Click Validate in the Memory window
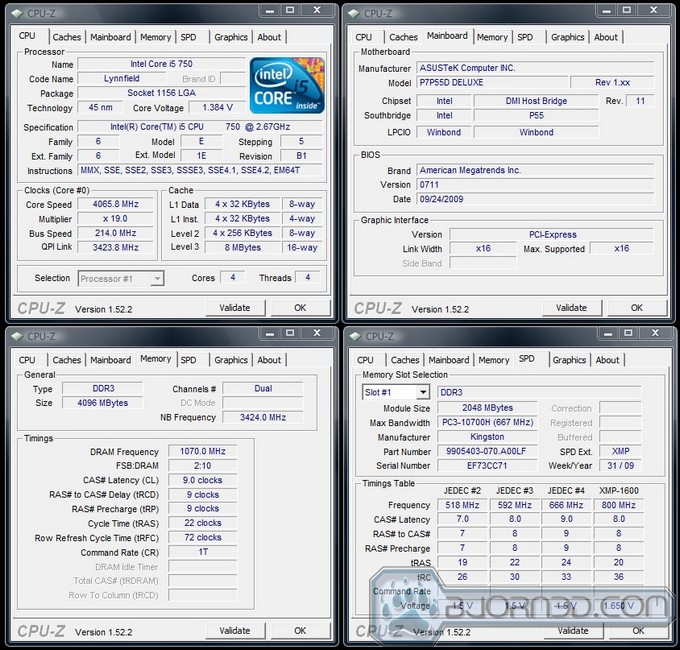680x650 pixels. [x=235, y=630]
